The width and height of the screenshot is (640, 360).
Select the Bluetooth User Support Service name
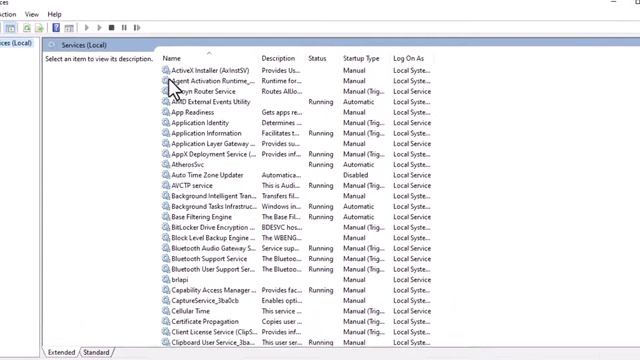[213, 269]
